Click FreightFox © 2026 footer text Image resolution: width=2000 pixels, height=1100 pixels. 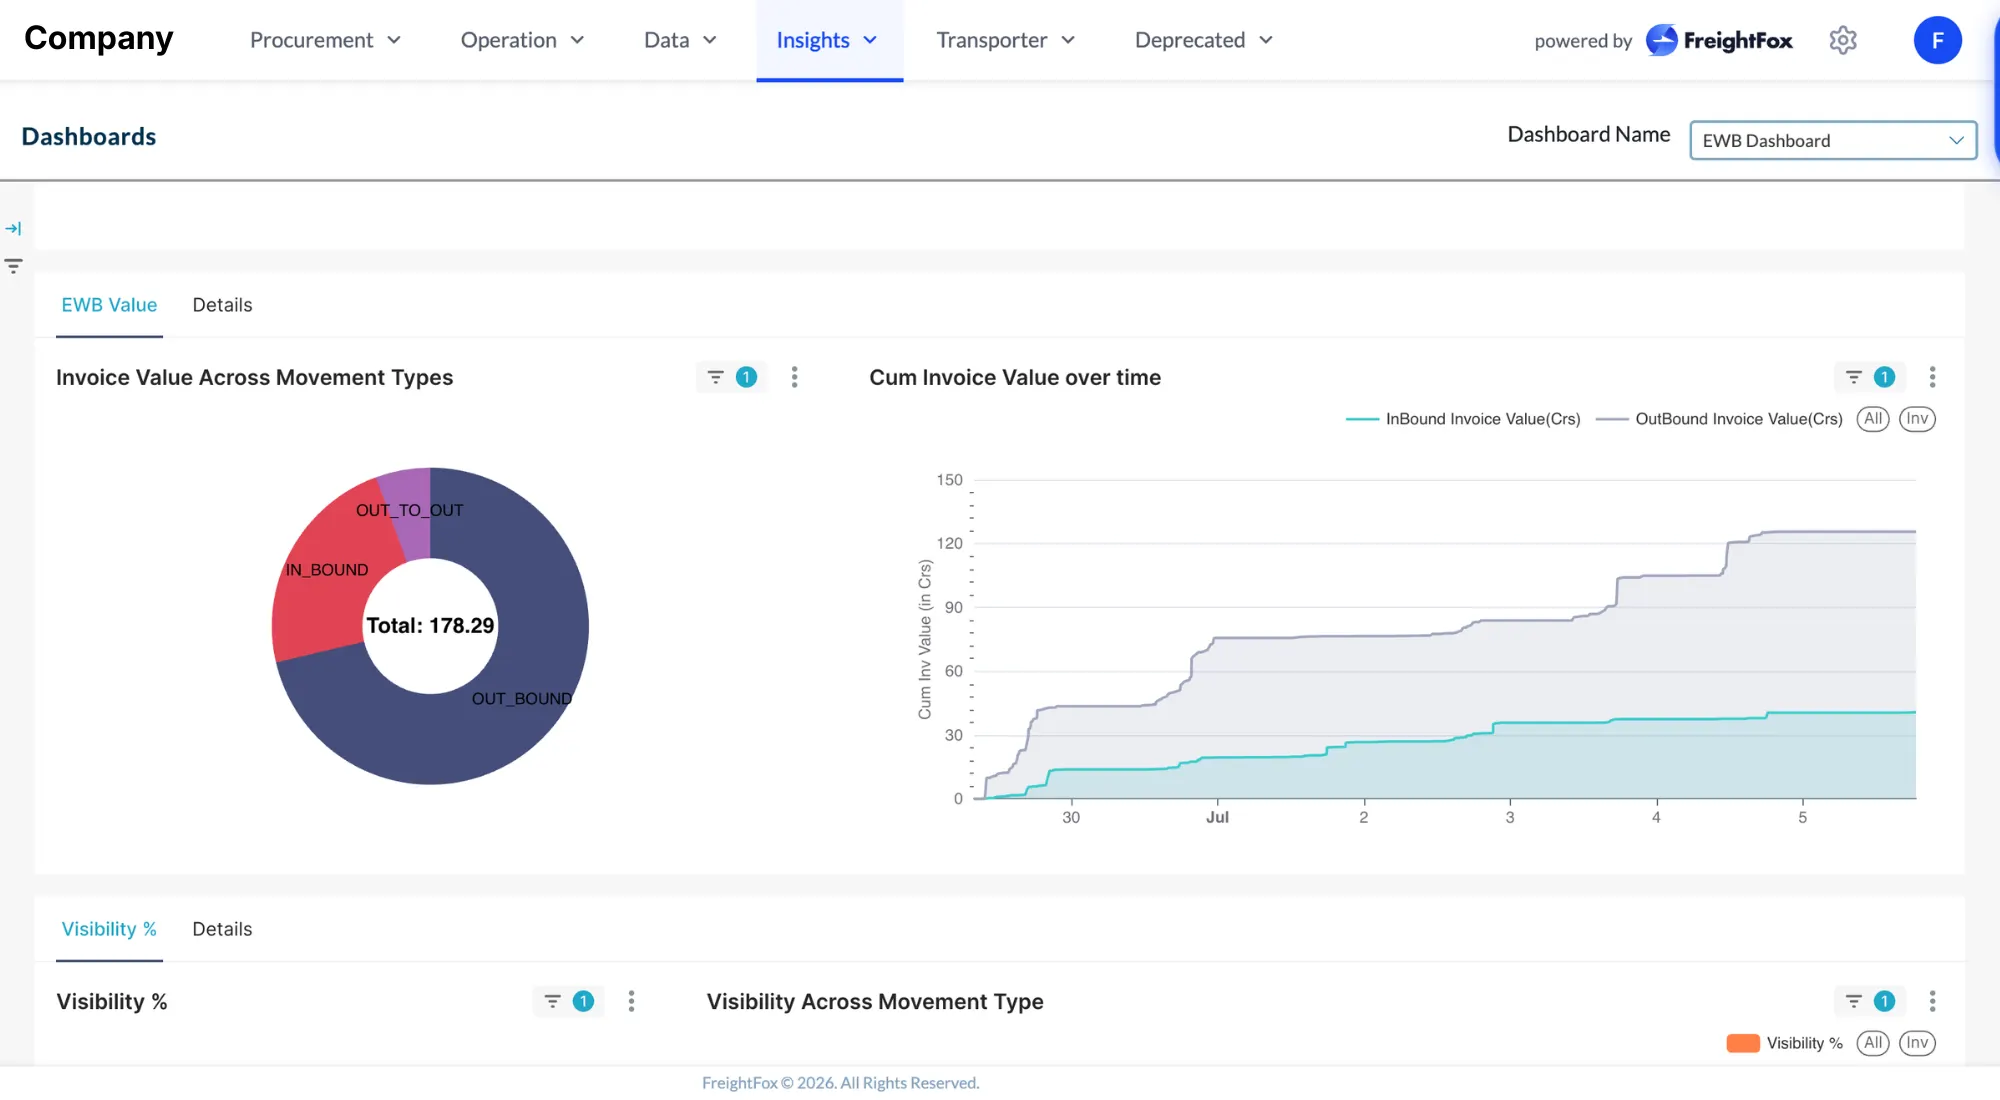[840, 1083]
